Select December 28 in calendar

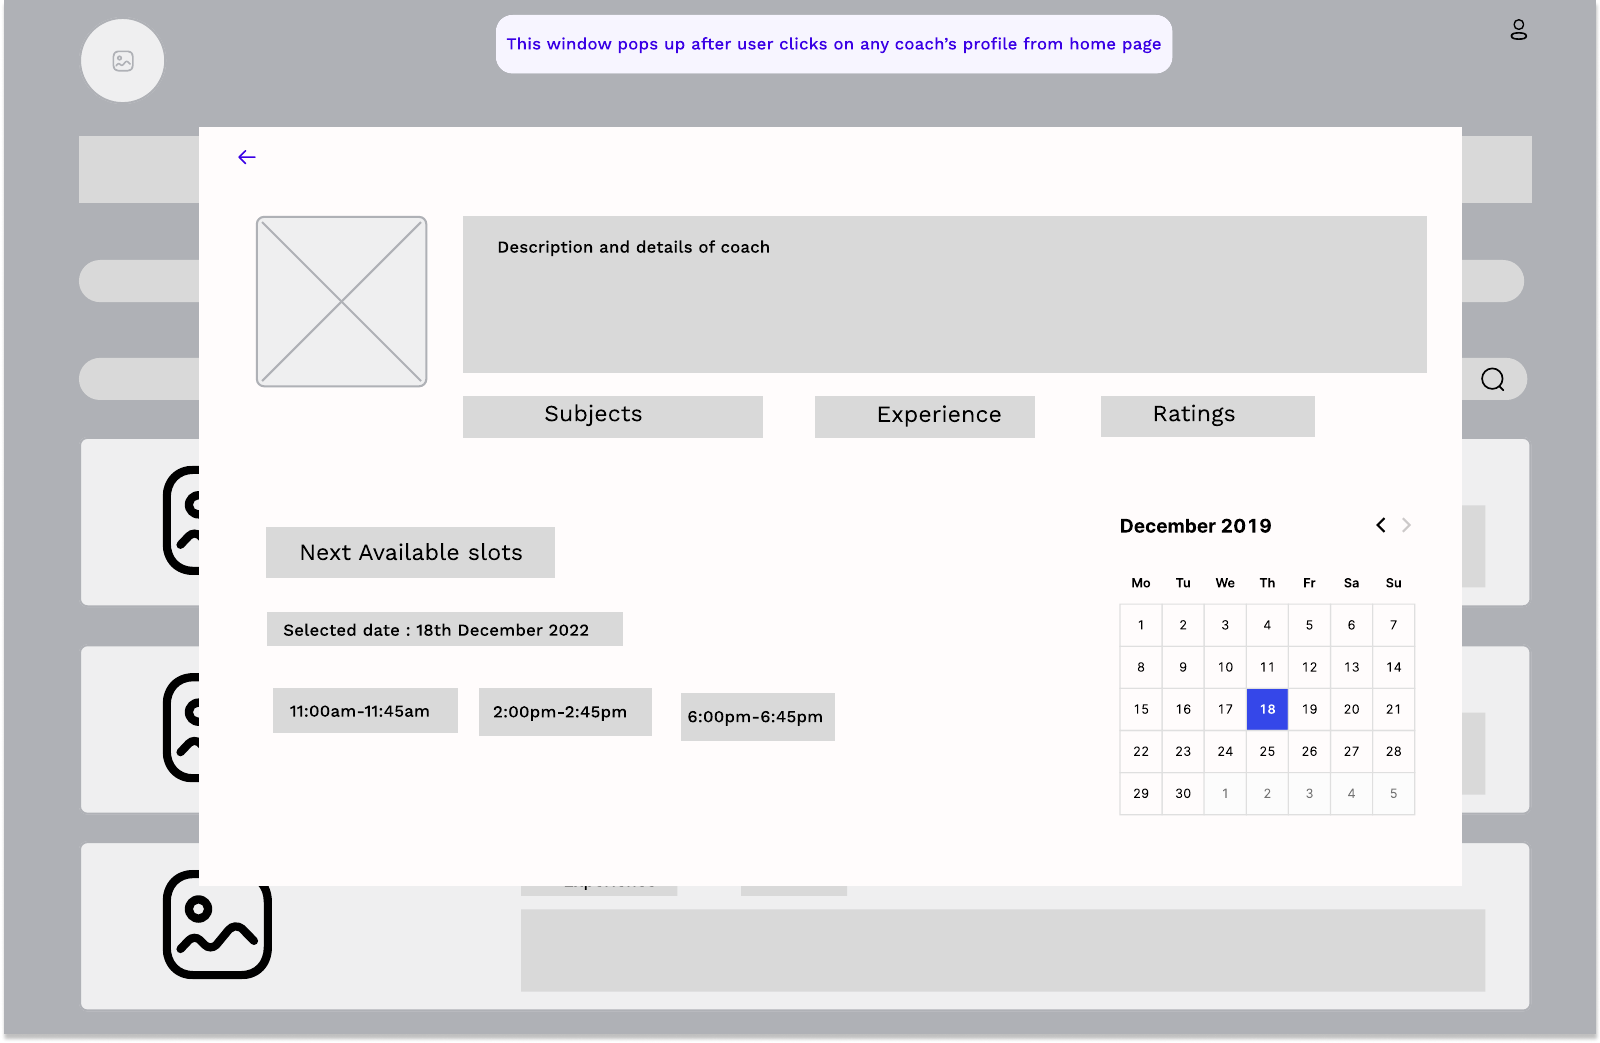pos(1393,751)
